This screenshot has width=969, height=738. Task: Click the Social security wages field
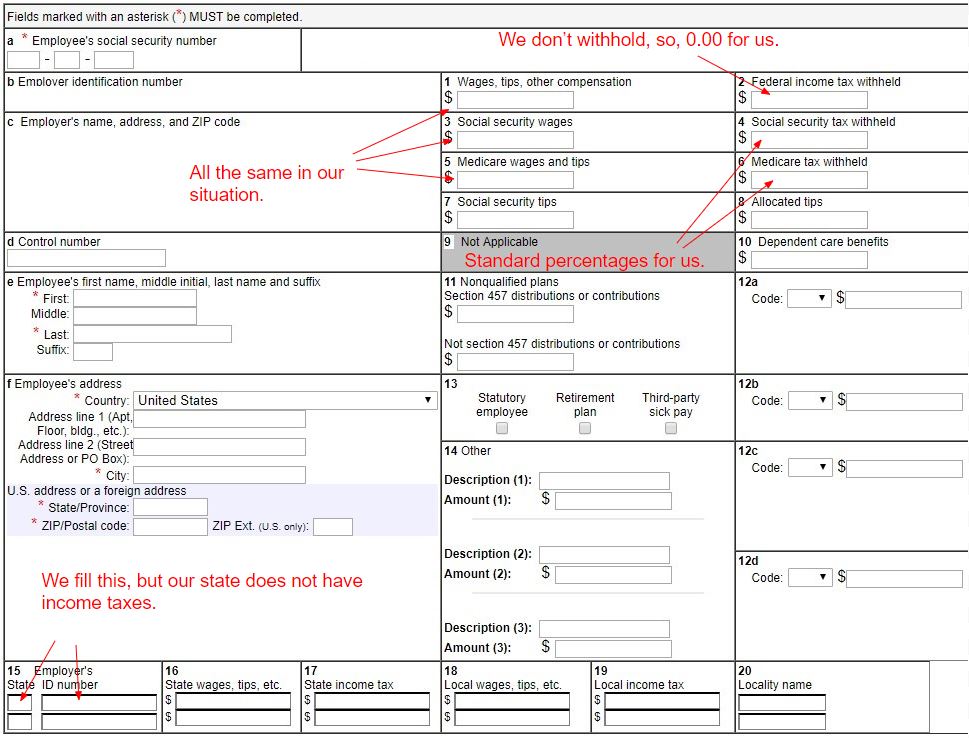[515, 140]
